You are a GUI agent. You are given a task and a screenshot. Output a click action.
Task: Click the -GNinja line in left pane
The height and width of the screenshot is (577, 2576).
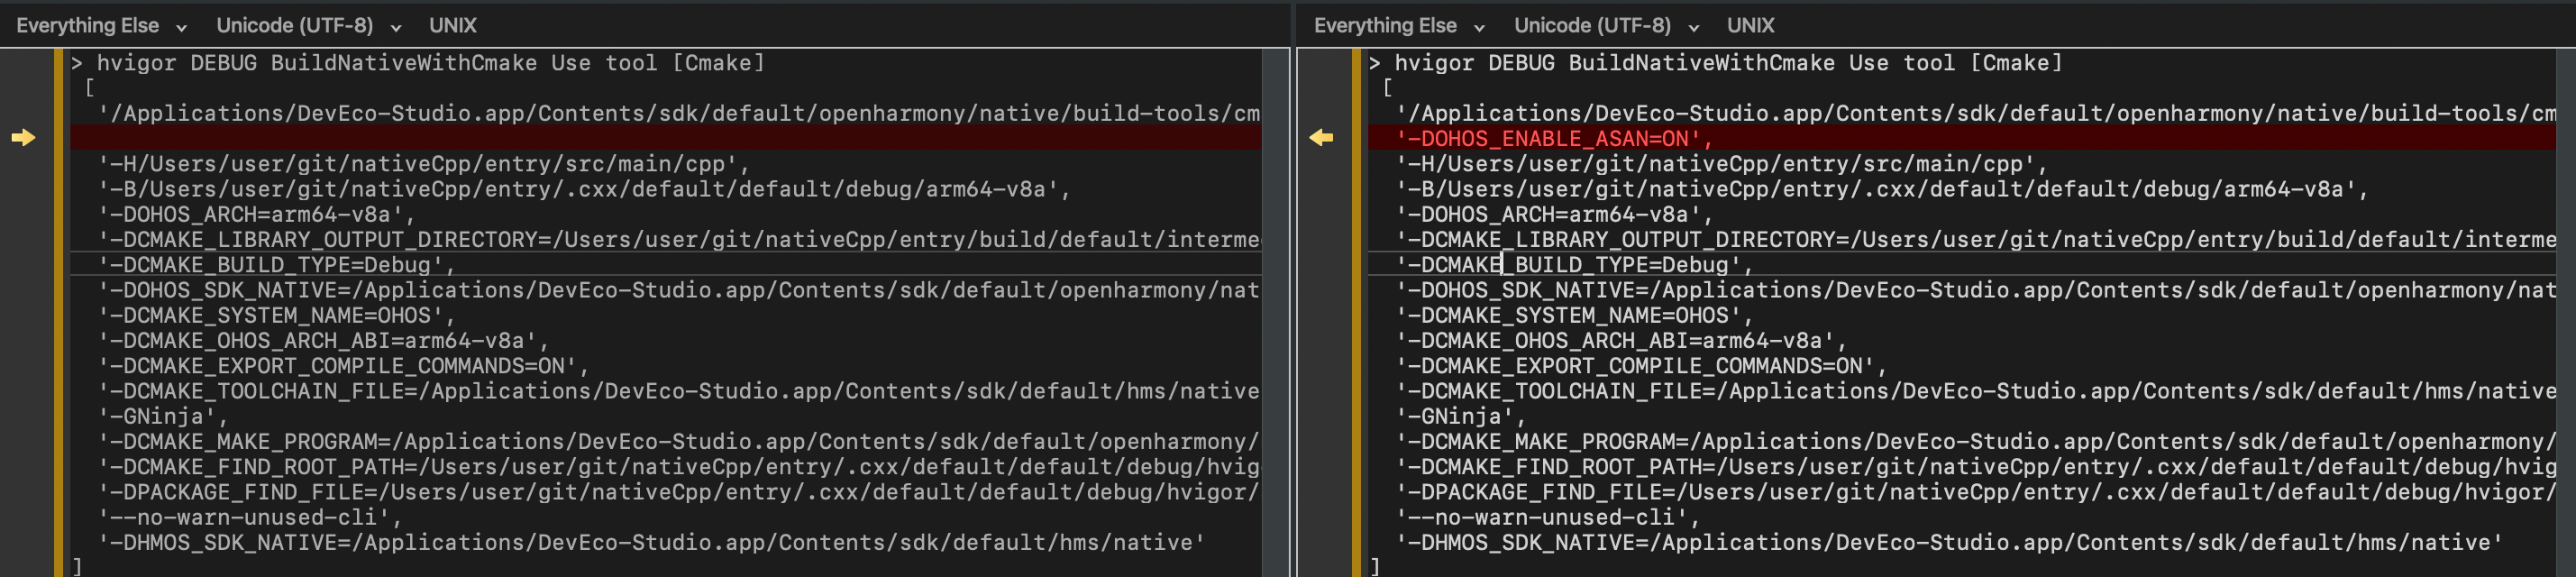164,416
